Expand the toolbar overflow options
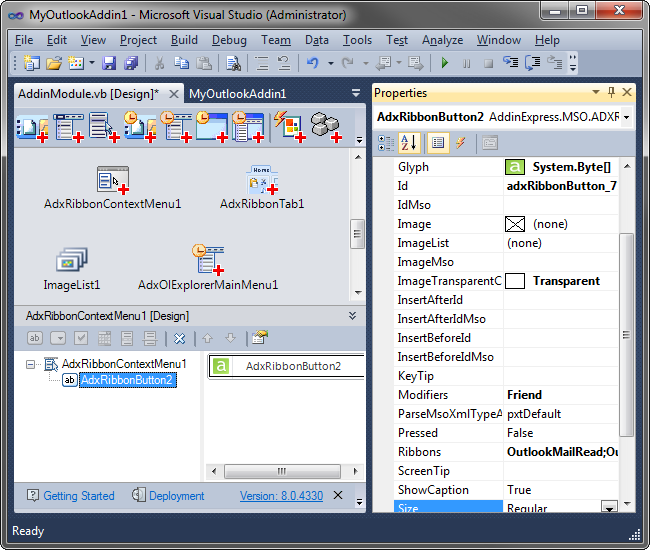 tap(573, 63)
